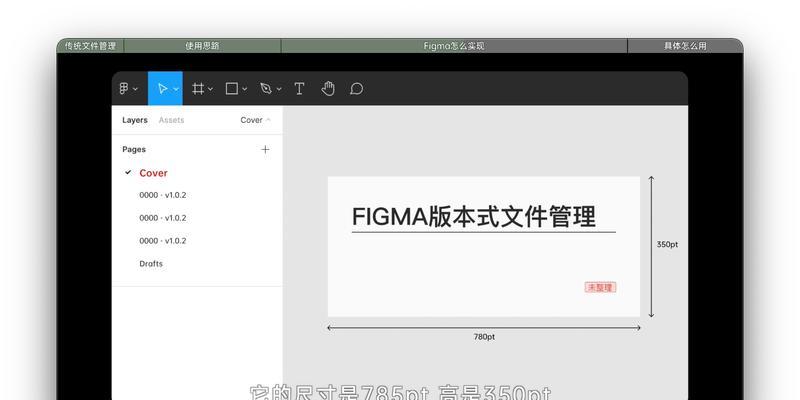The image size is (800, 400).
Task: Open Frame tool options chevron
Action: tap(210, 89)
